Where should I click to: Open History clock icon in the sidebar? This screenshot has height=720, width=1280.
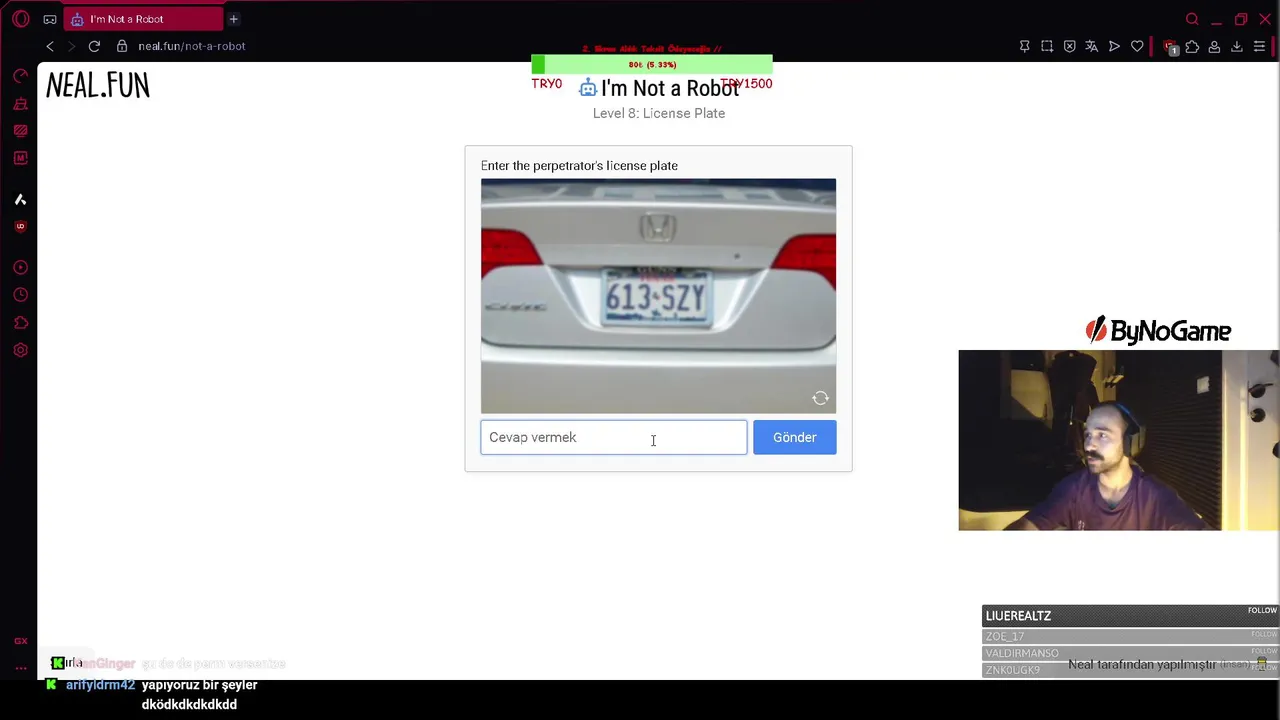pyautogui.click(x=20, y=295)
